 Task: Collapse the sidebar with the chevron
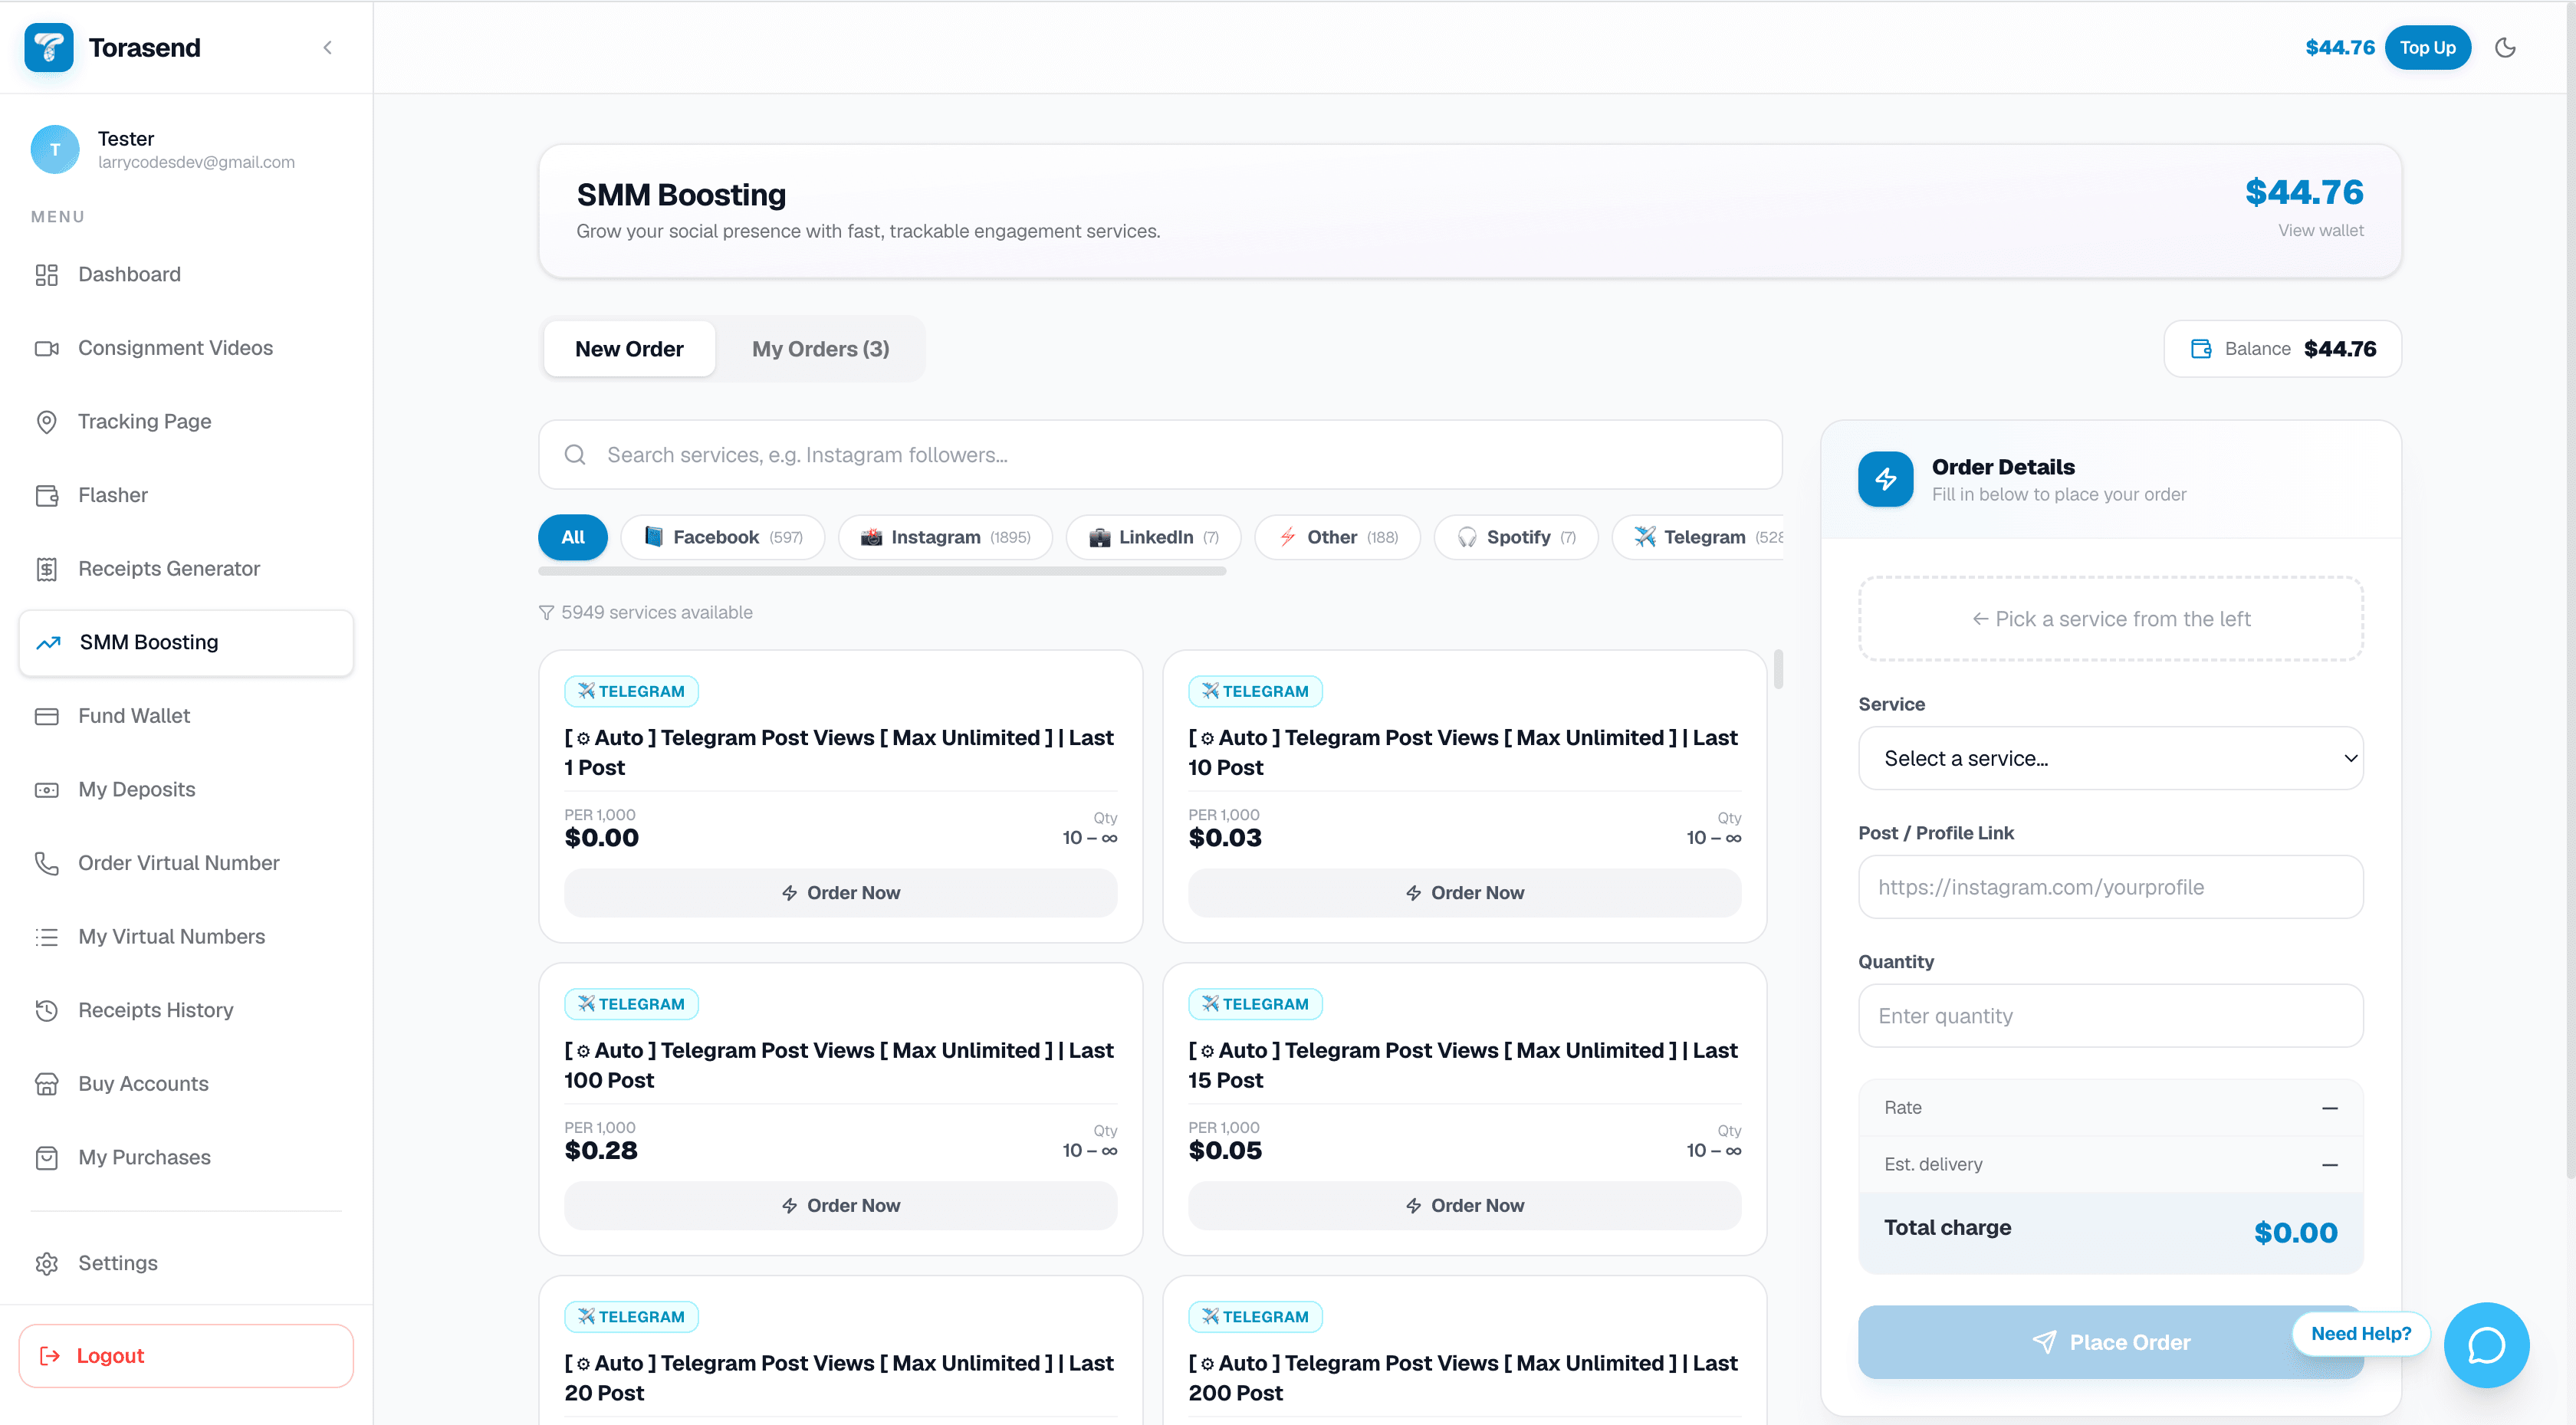pos(327,47)
